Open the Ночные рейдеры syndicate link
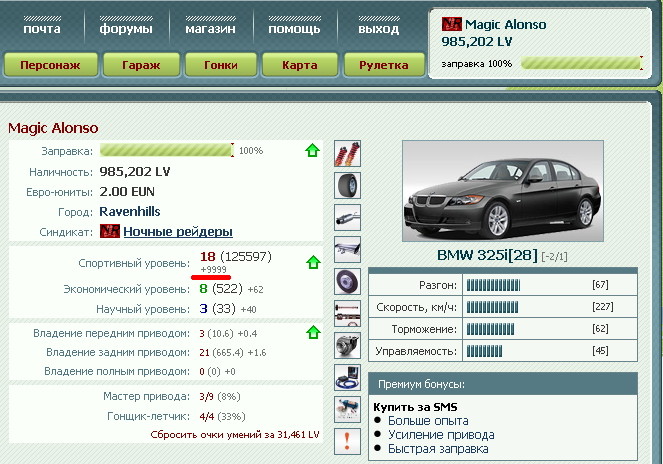 [178, 231]
